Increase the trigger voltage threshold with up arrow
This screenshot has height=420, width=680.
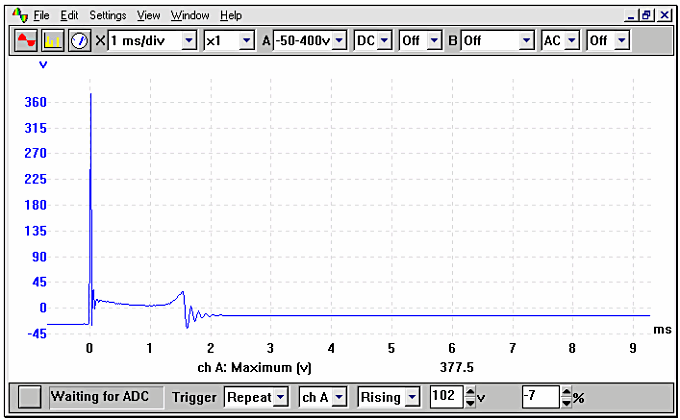pos(471,392)
